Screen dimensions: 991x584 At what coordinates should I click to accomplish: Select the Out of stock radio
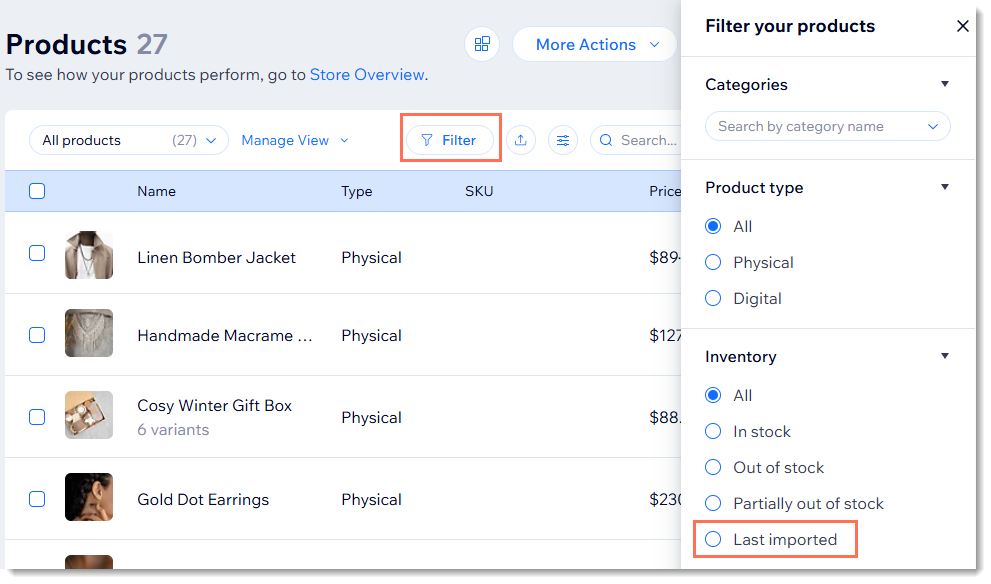(x=713, y=467)
